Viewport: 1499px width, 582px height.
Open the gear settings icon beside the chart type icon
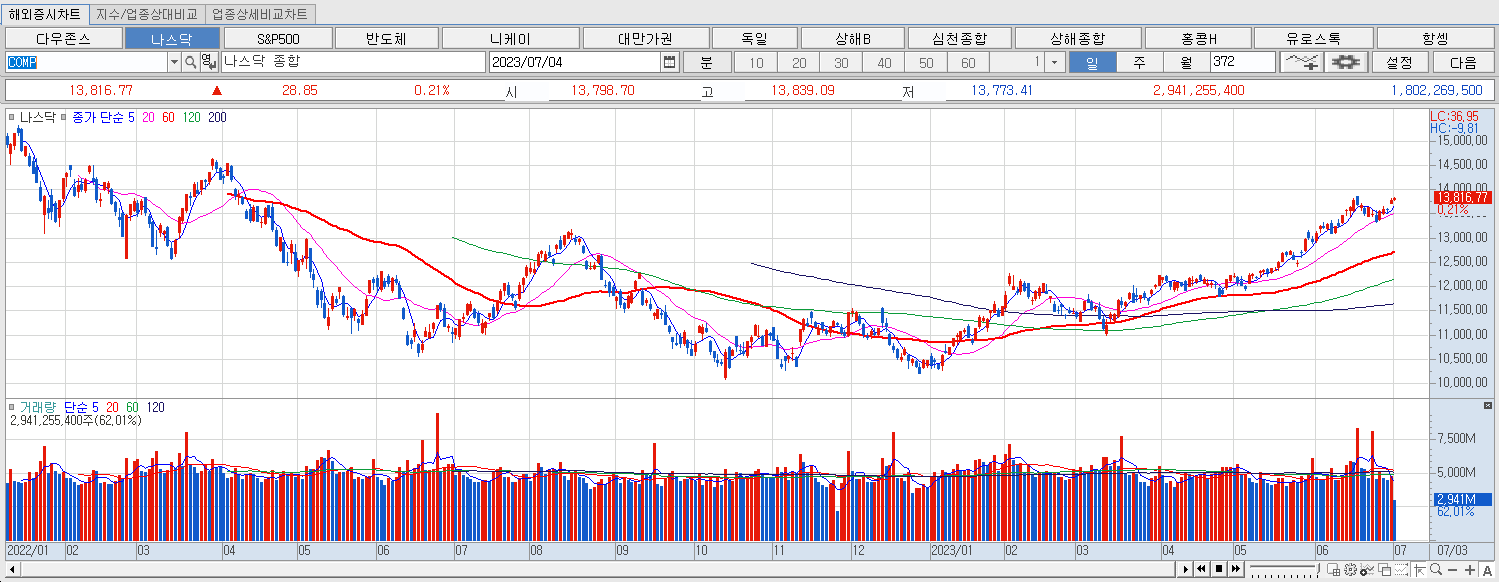pos(1345,62)
